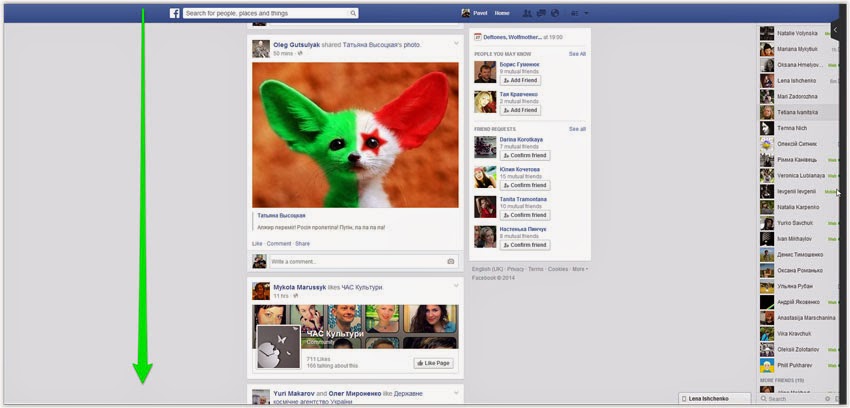Image resolution: width=850 pixels, height=408 pixels.
Task: Open chat with Vika Kravchuk
Action: (797, 334)
